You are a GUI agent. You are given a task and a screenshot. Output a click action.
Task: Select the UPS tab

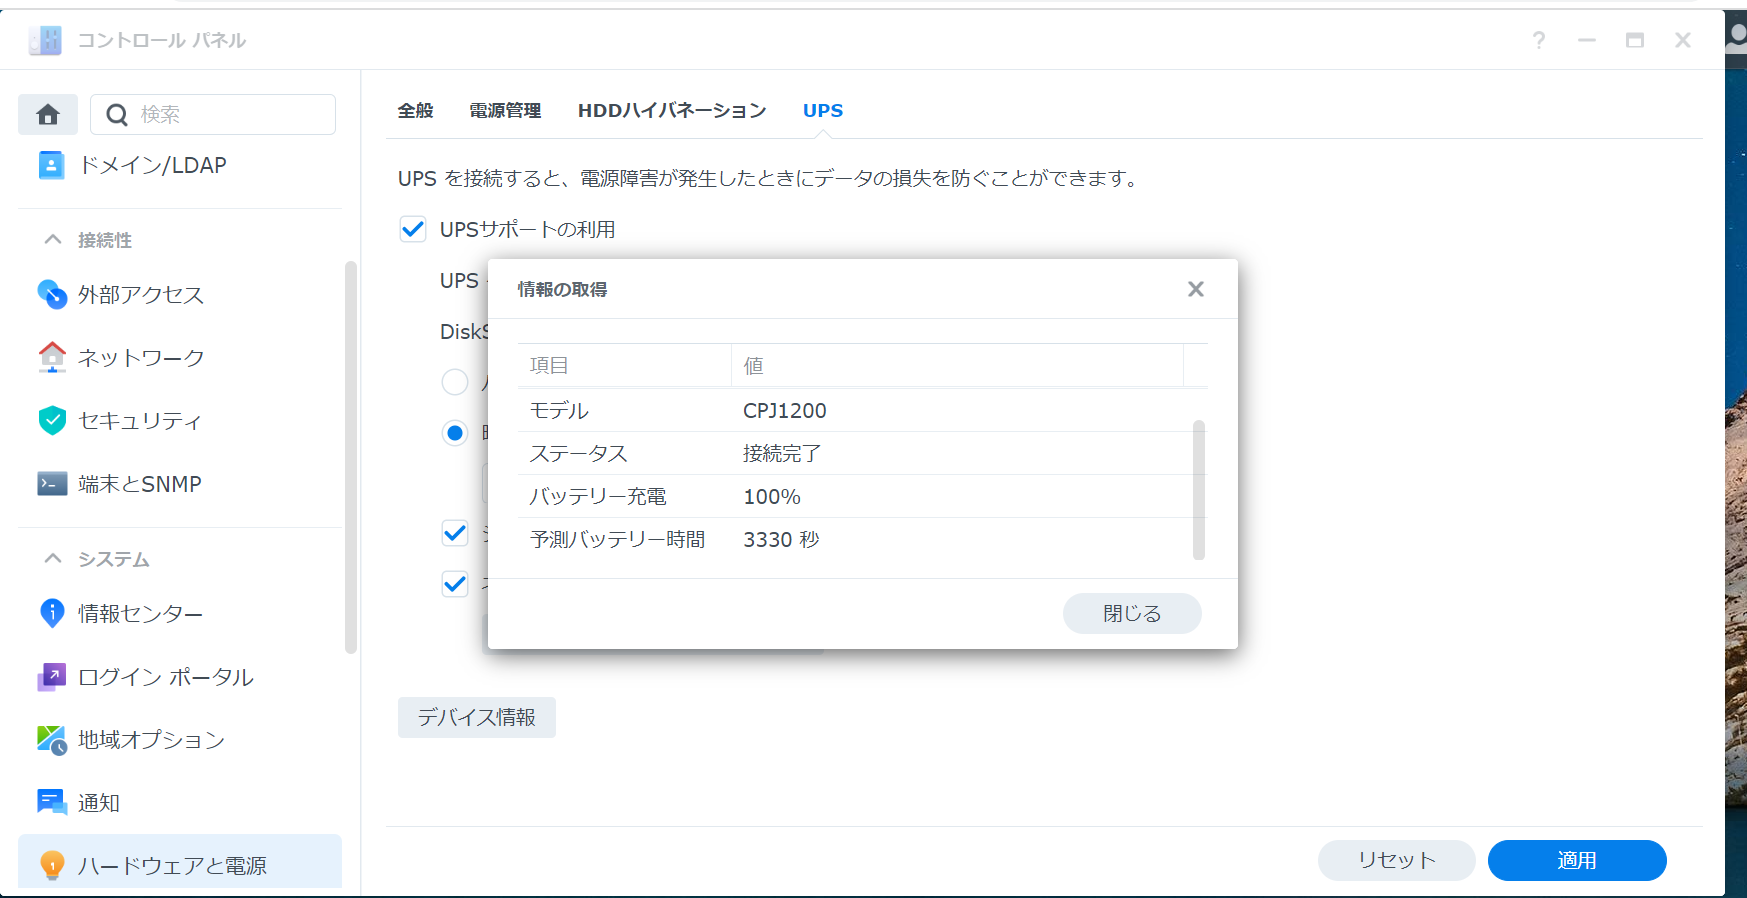tap(823, 111)
